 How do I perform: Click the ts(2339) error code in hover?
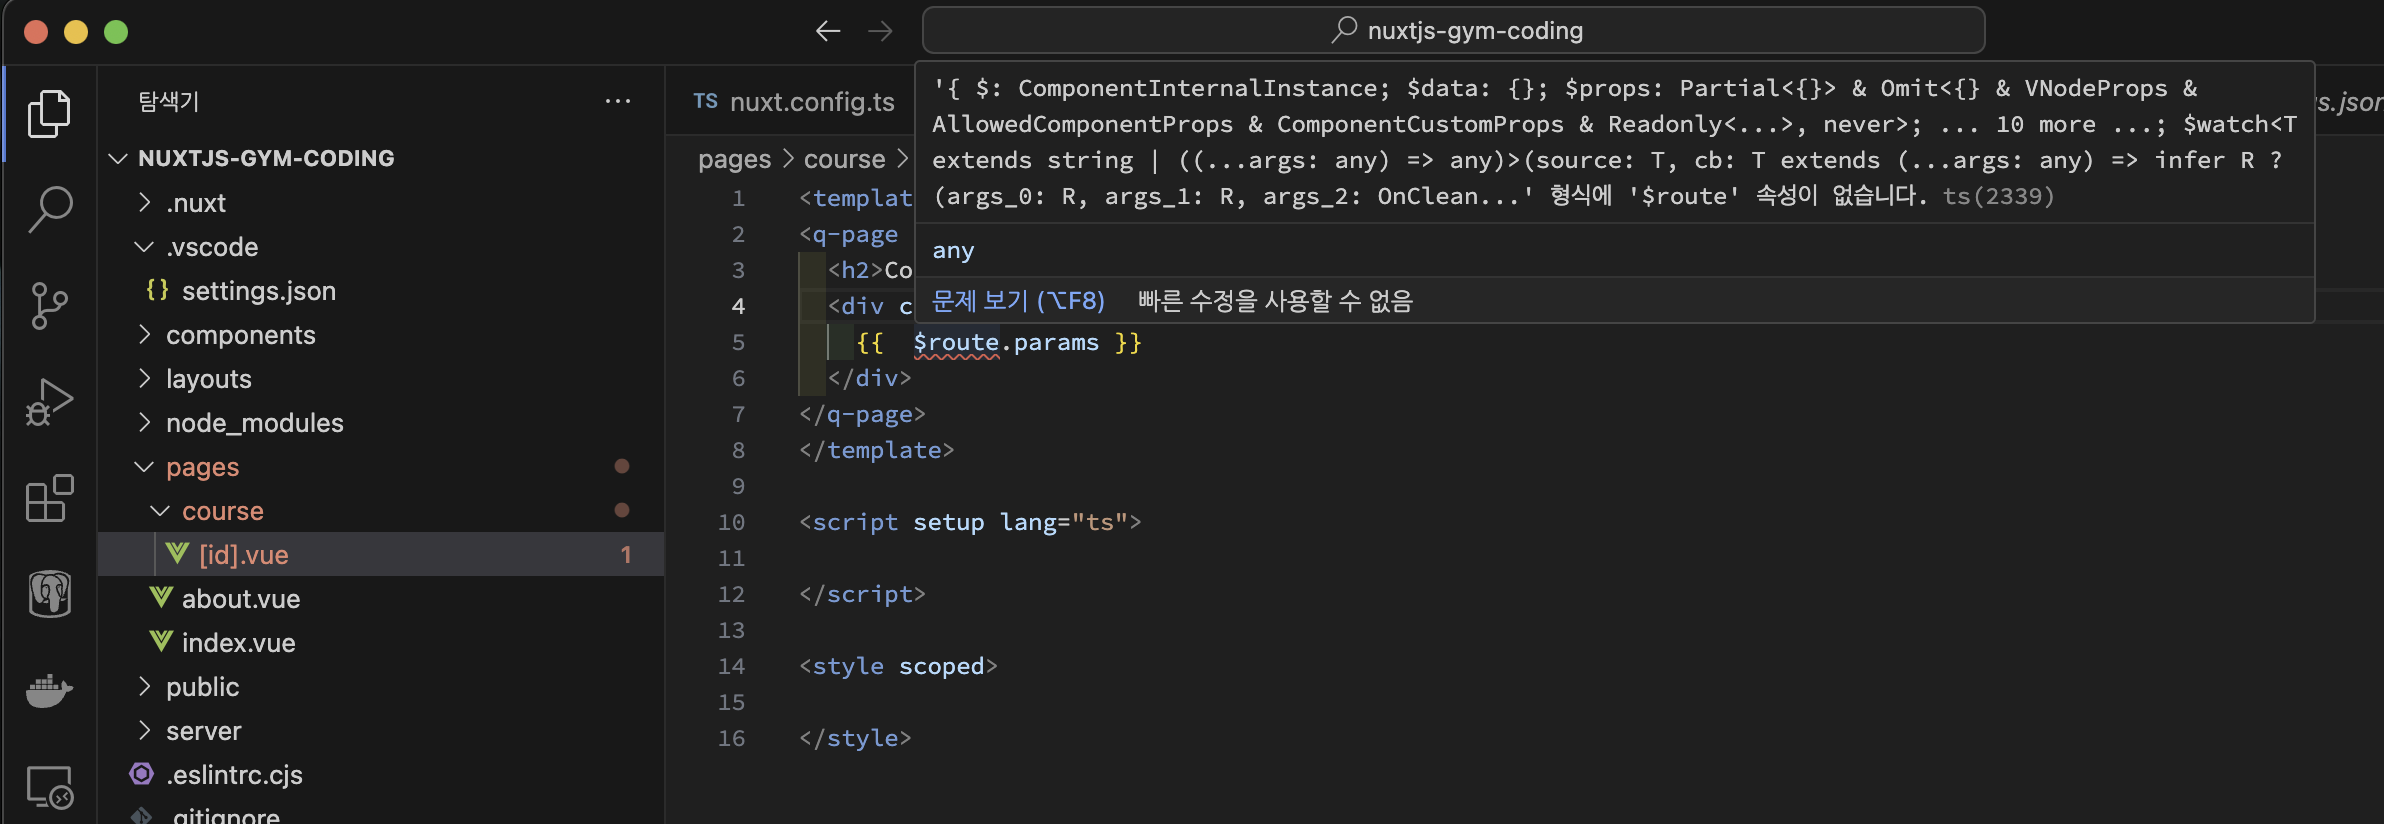(1998, 196)
